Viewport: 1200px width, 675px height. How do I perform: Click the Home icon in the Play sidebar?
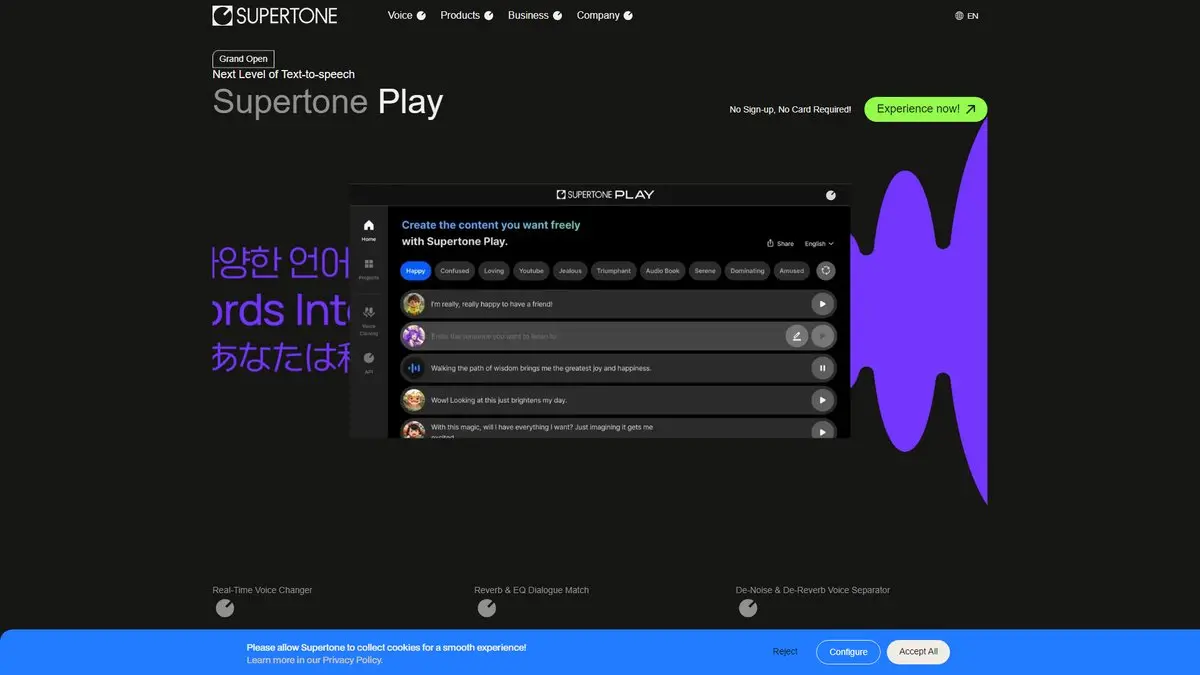coord(369,229)
